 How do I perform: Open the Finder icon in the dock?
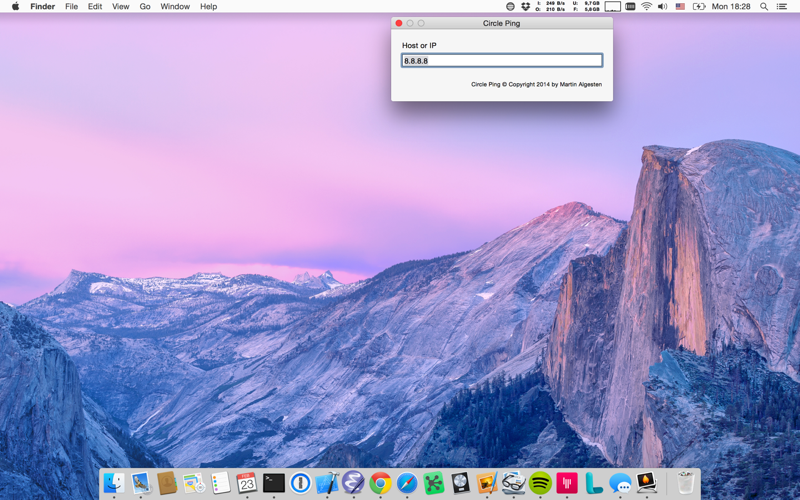click(114, 483)
